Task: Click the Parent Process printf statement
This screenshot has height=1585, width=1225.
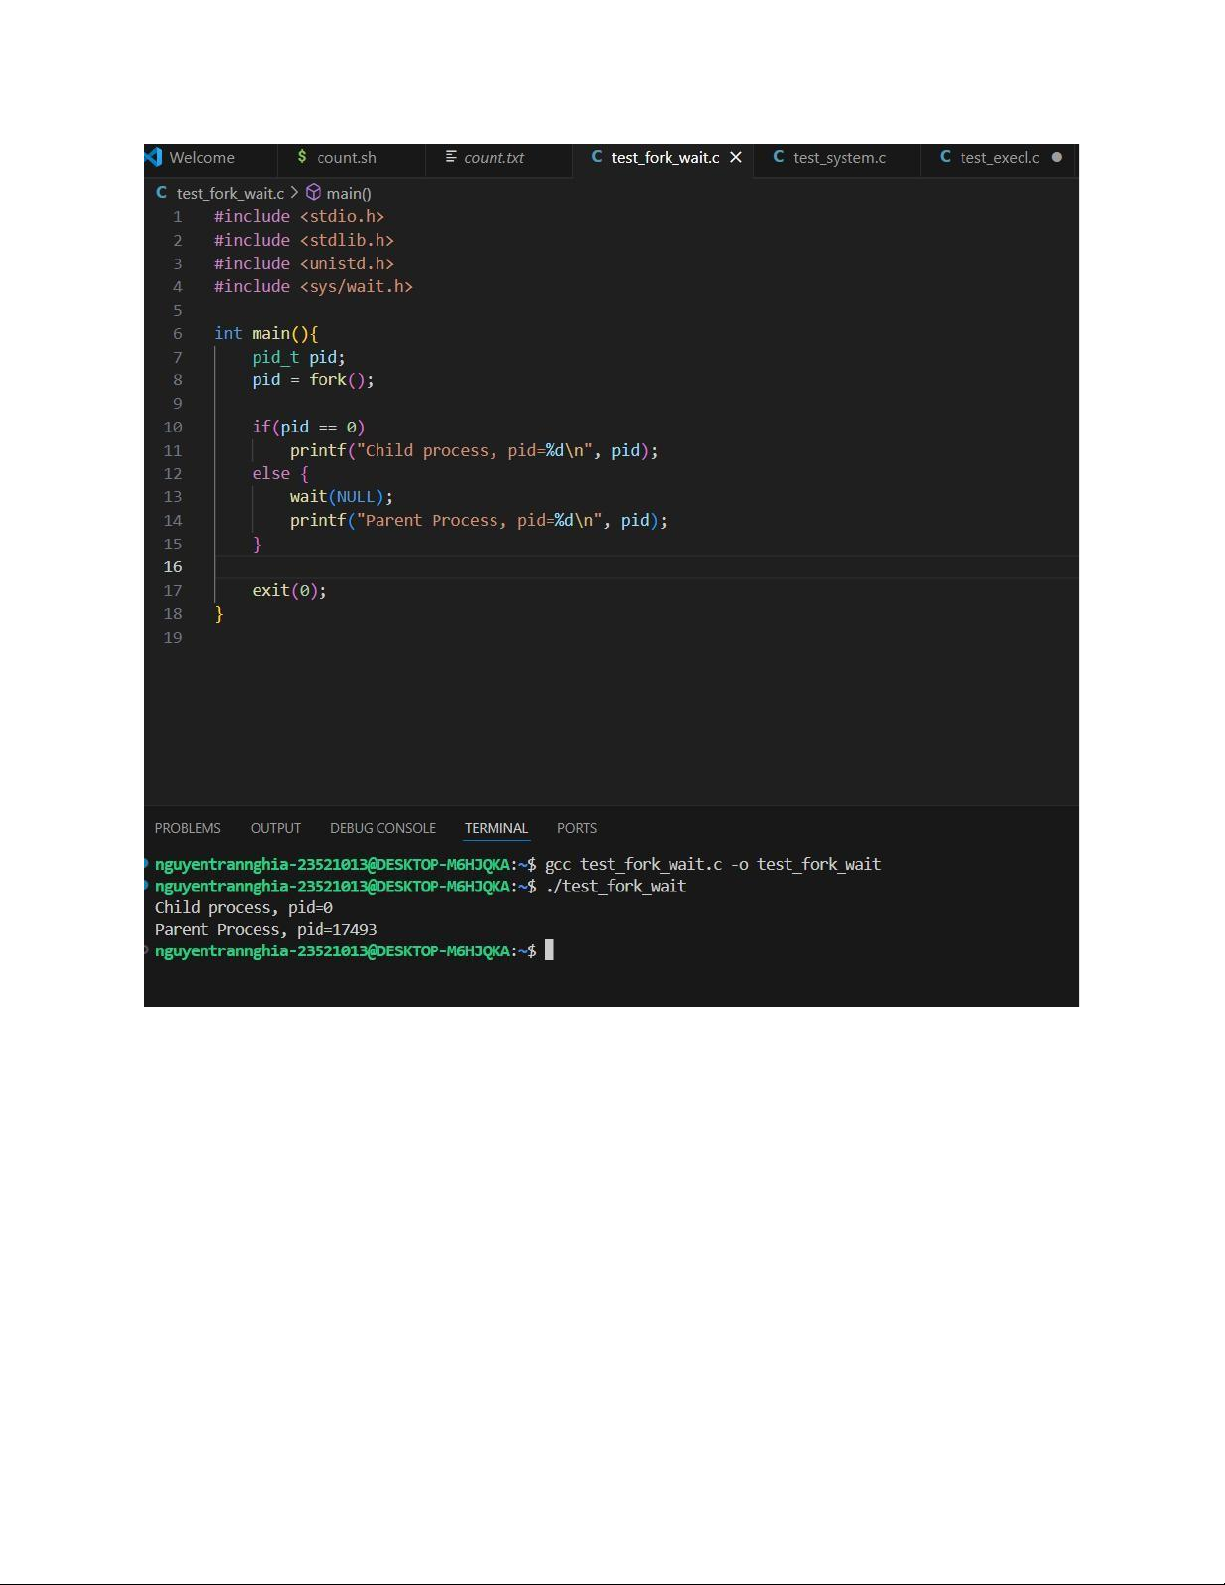Action: (479, 520)
